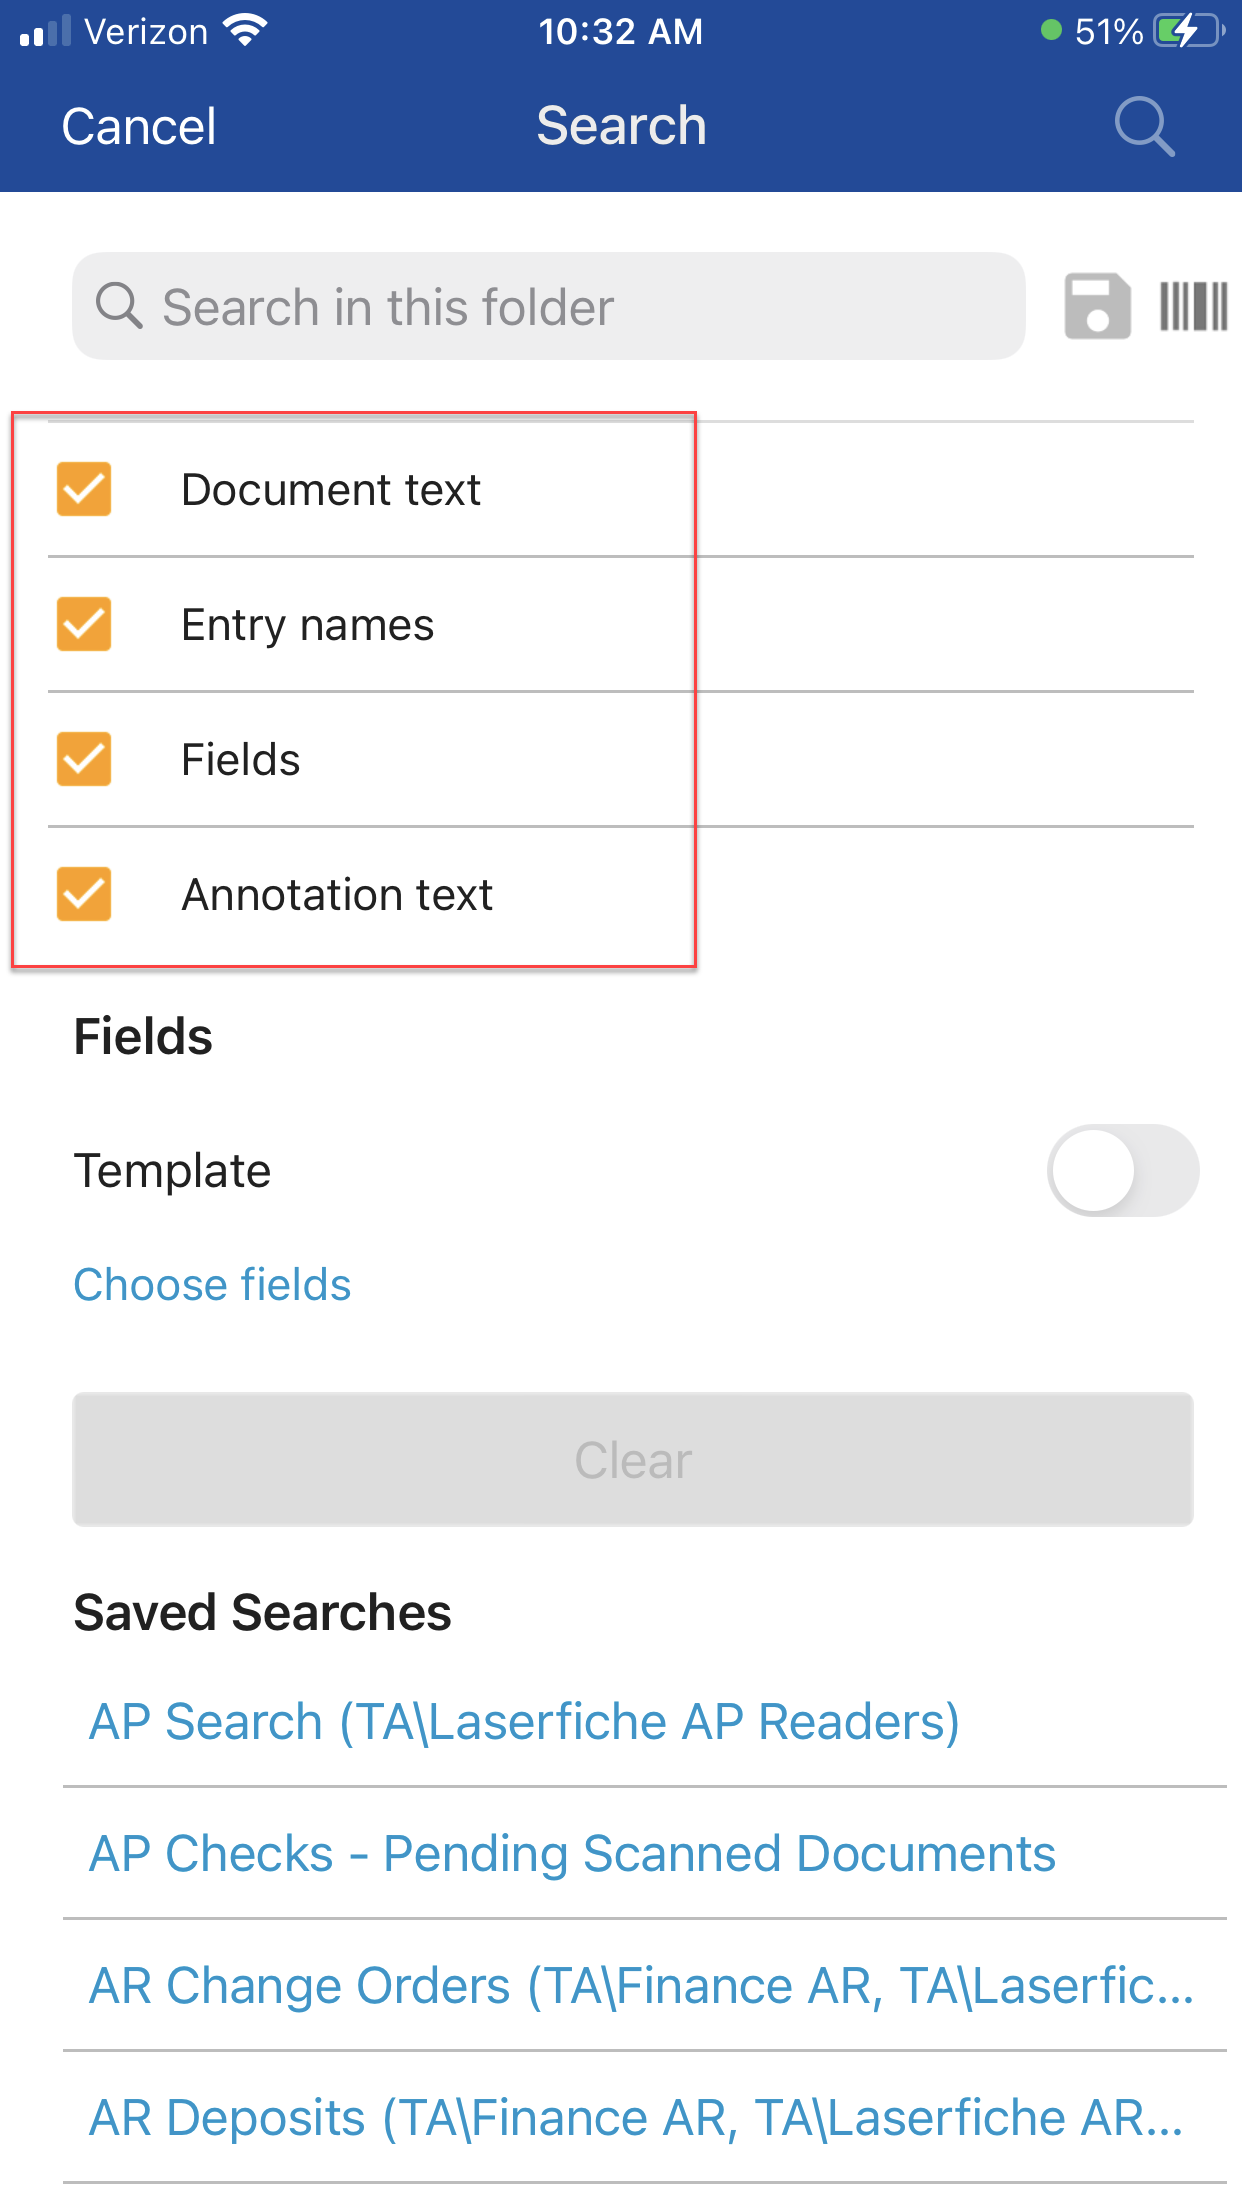Select the AR Change Orders saved search
The image size is (1242, 2208).
pyautogui.click(x=641, y=1986)
